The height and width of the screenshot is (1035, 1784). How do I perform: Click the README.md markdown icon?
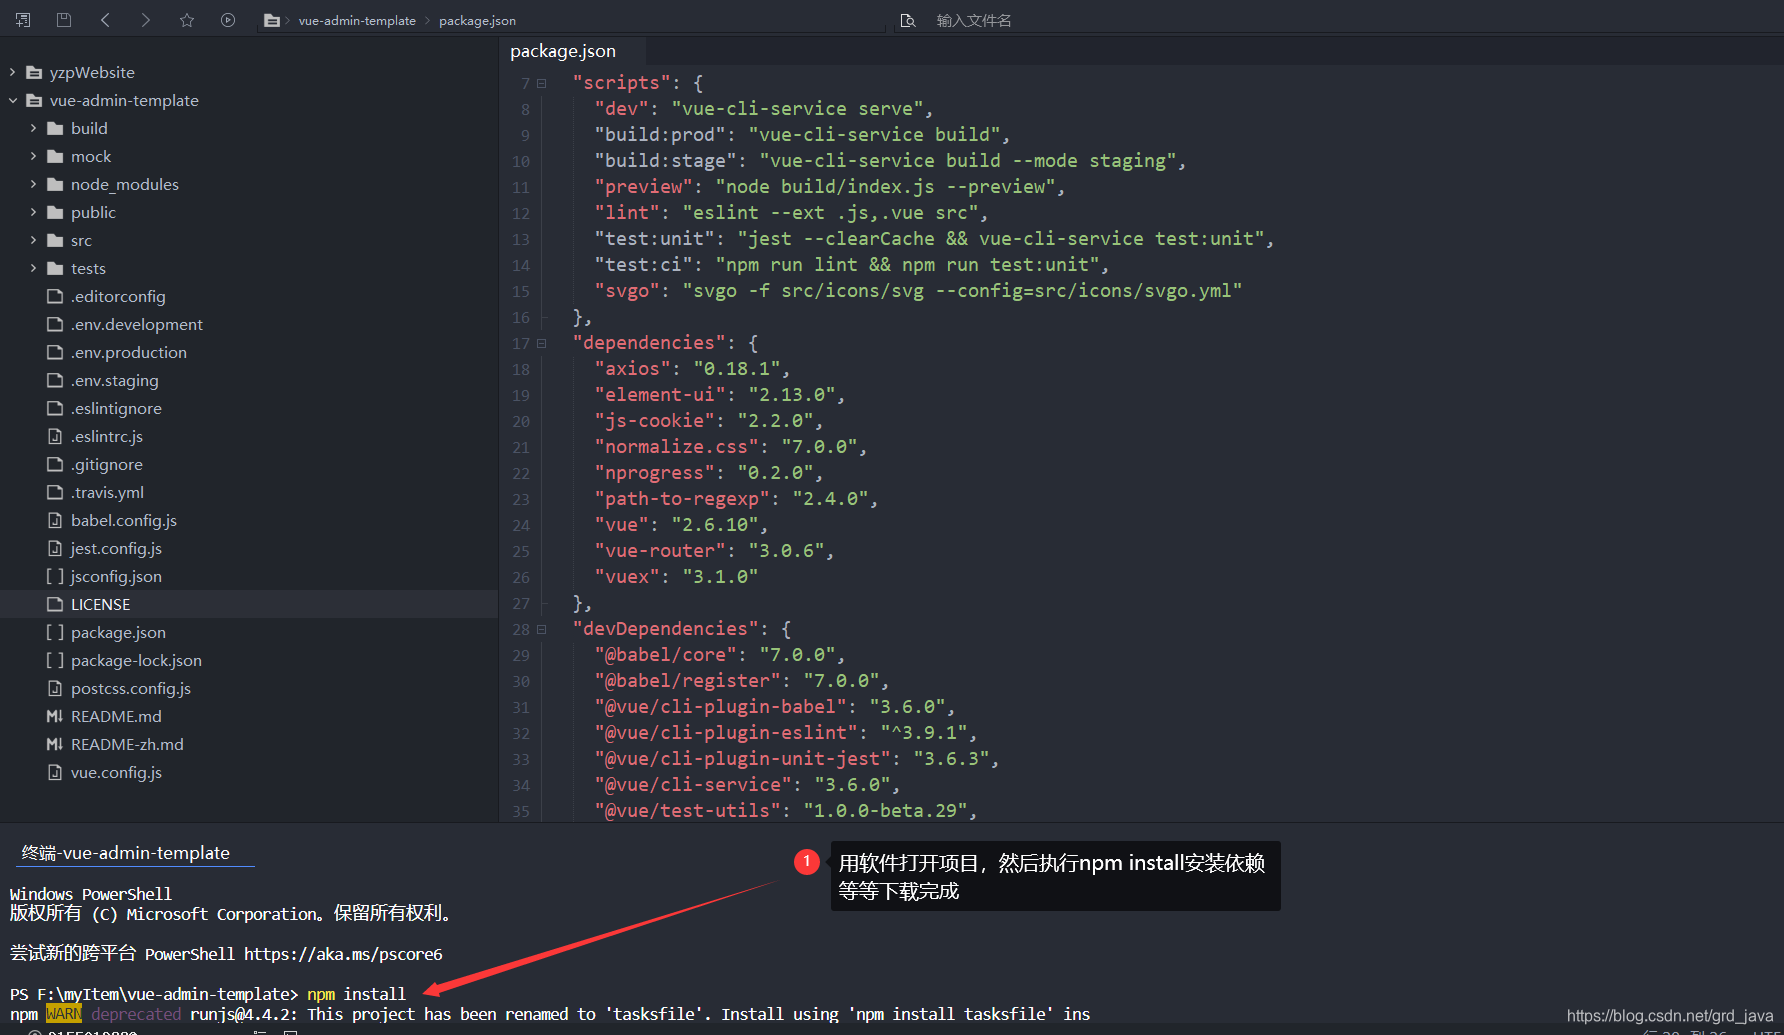55,716
